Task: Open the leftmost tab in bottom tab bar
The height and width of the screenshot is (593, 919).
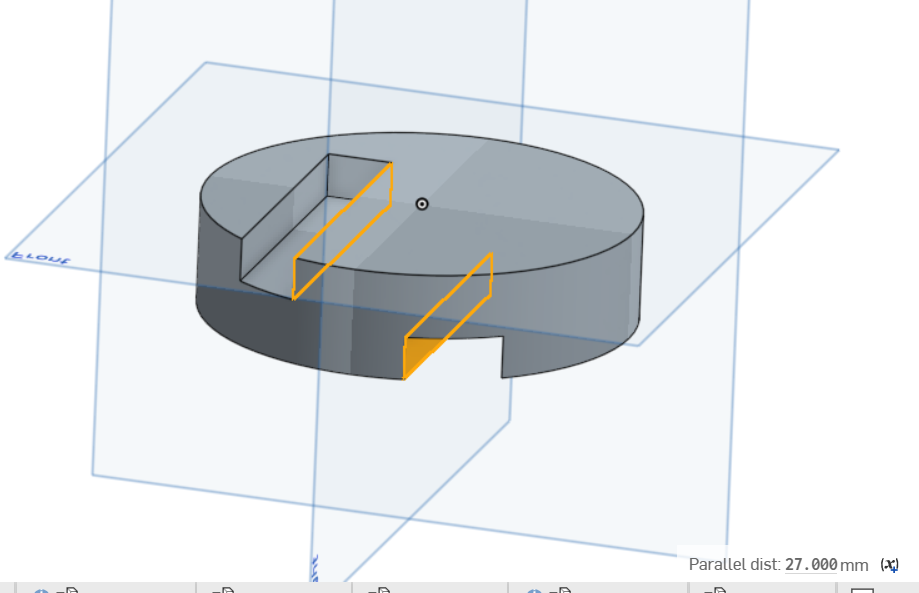Action: point(50,589)
